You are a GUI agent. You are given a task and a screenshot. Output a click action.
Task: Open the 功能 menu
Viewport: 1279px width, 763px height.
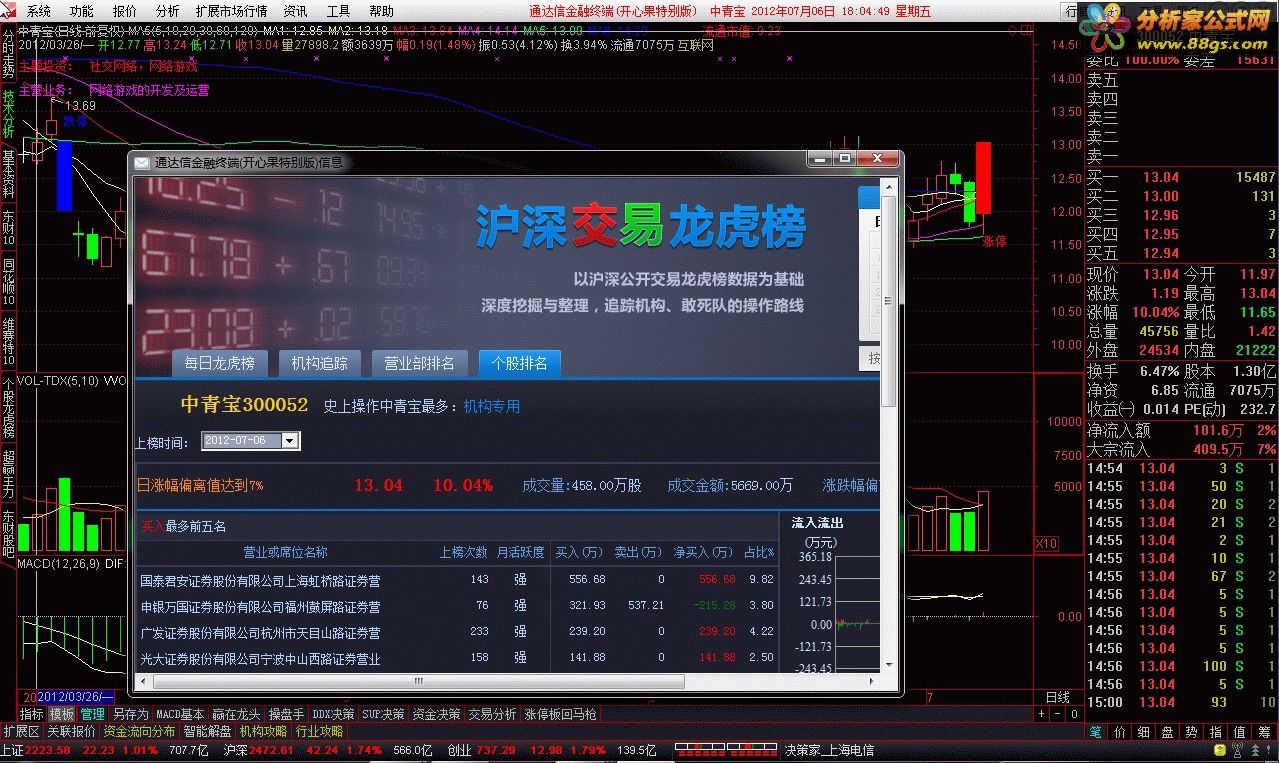click(82, 11)
